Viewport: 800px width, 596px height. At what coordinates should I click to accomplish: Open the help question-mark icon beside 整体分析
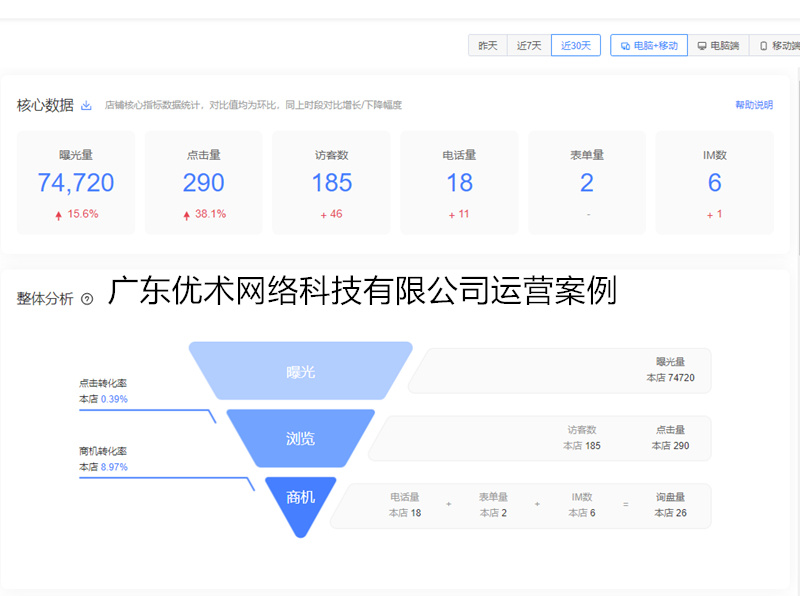pos(87,299)
